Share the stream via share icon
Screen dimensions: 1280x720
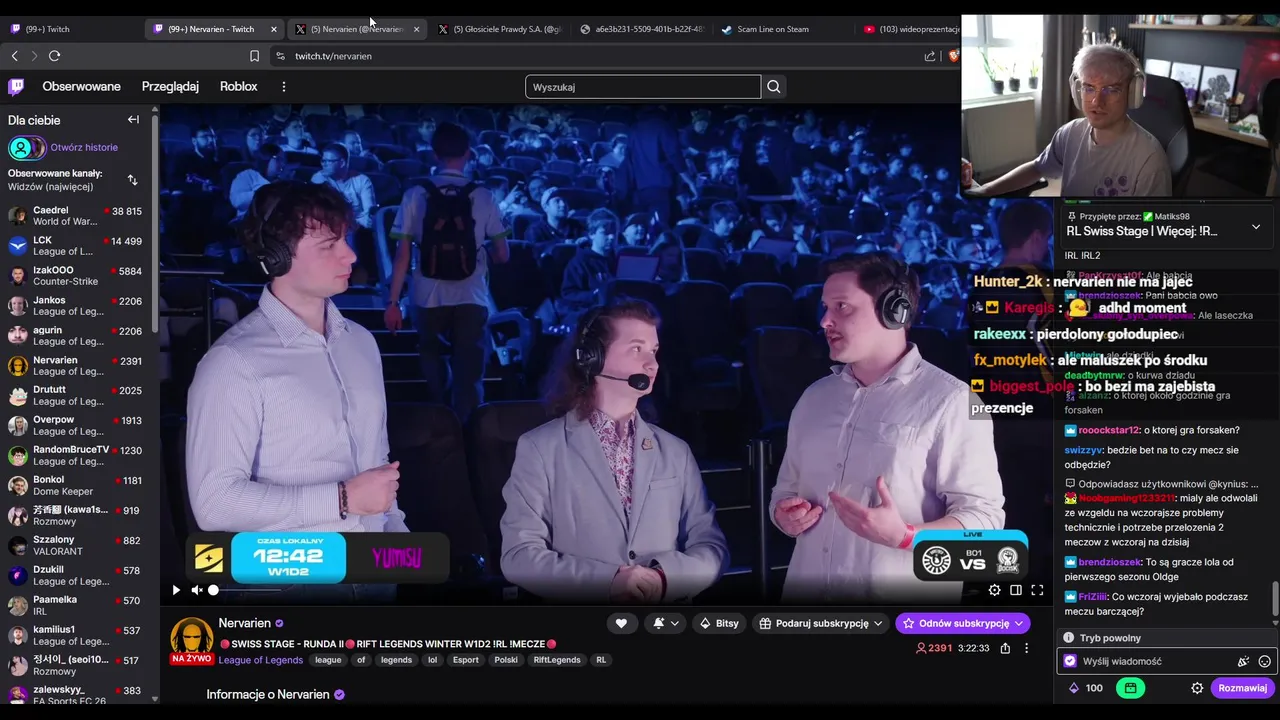click(1005, 648)
